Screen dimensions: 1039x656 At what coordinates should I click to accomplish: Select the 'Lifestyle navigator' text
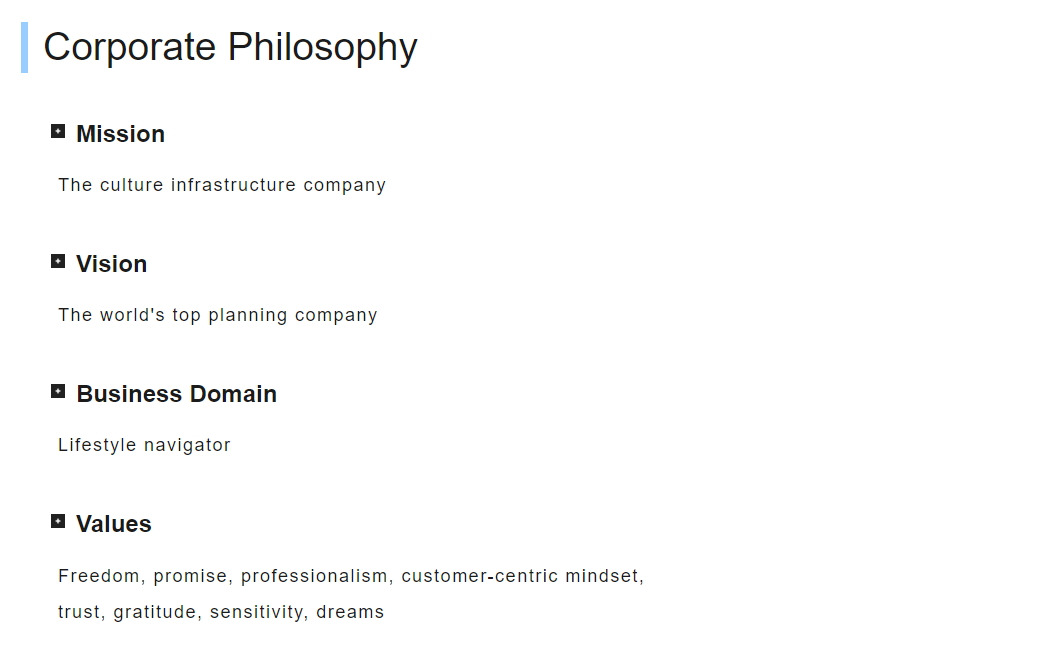(144, 445)
